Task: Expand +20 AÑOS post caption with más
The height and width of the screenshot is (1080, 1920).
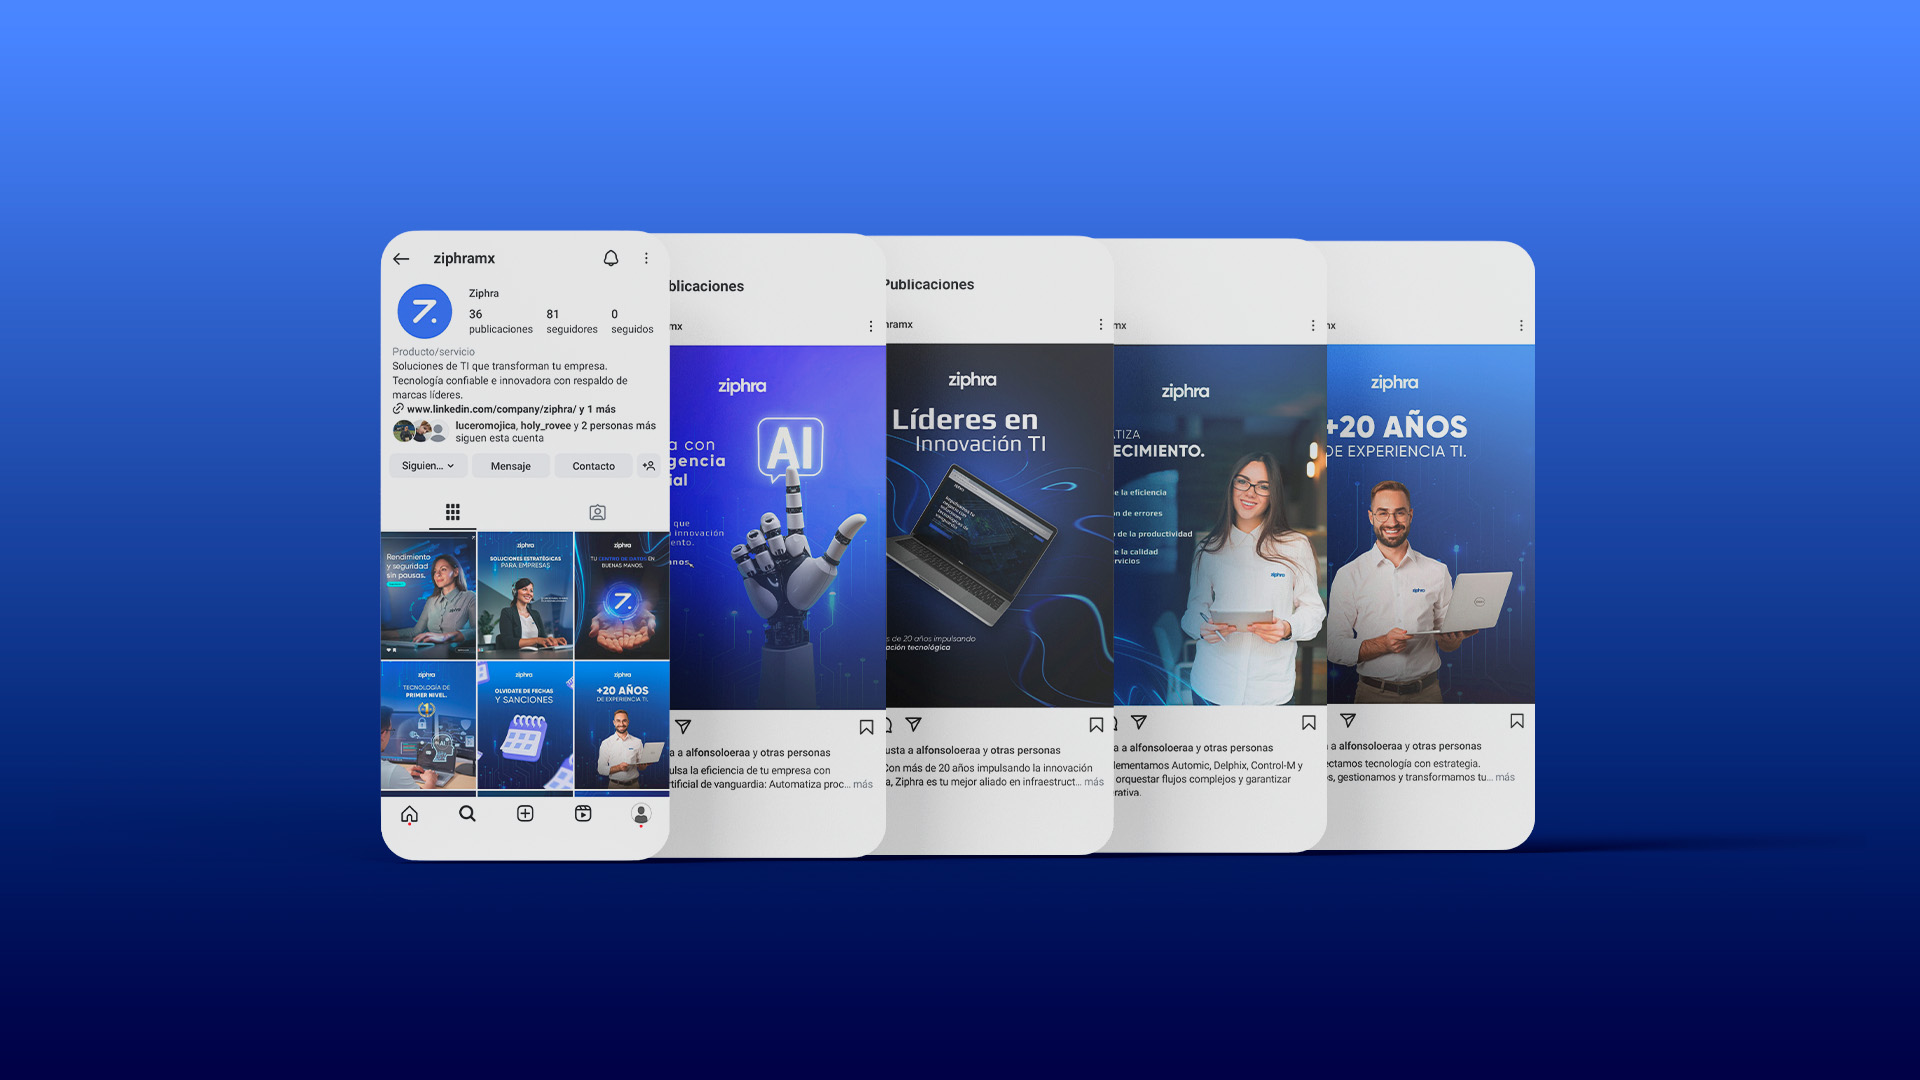Action: coord(1505,778)
